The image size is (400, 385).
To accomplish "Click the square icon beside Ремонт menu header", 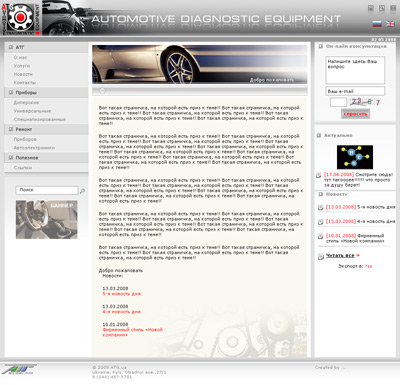I will point(11,129).
